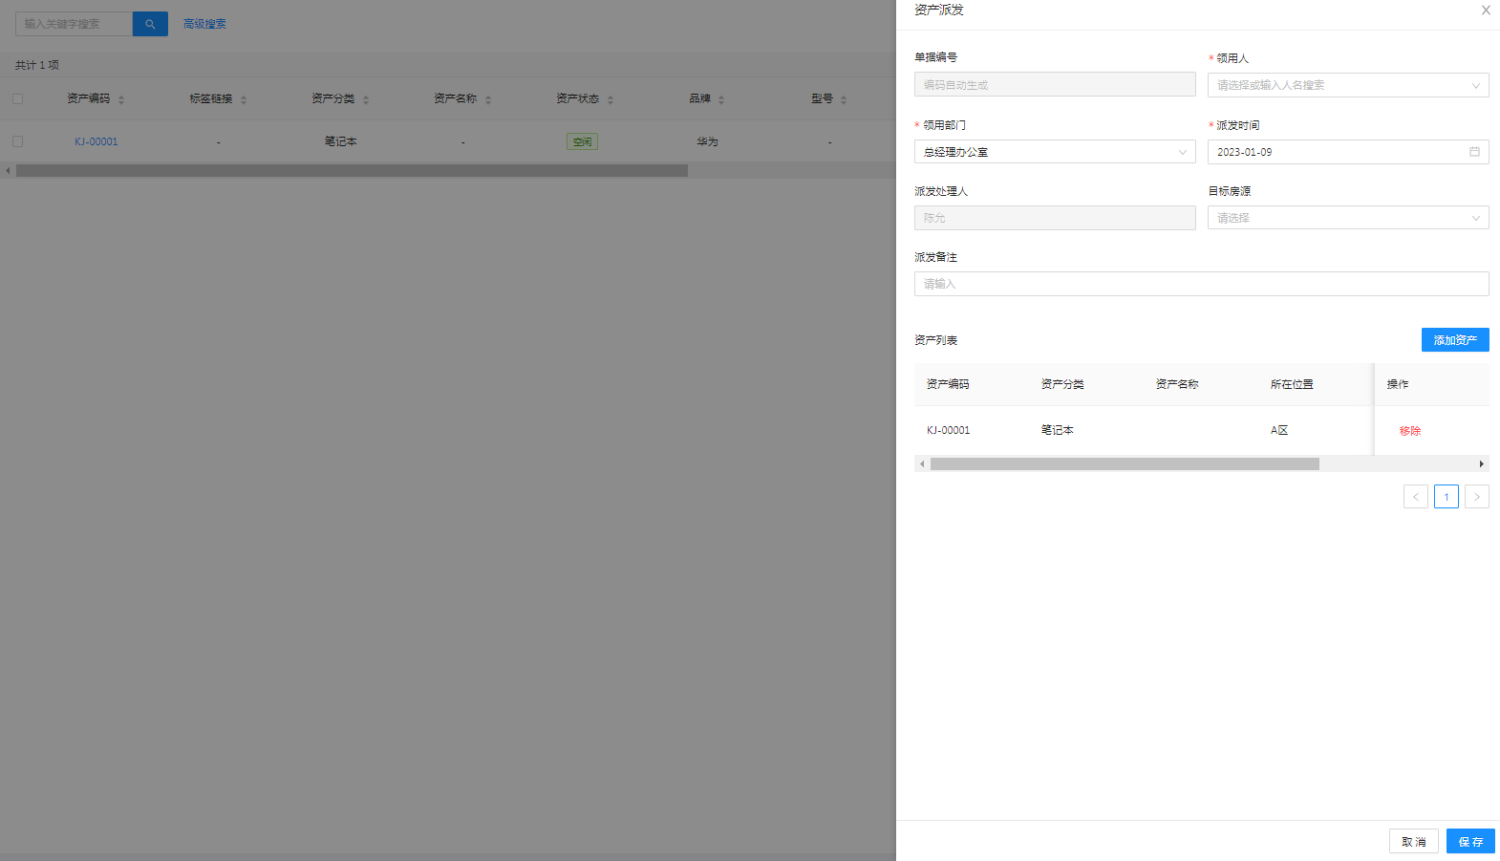Toggle select-all checkbox in table header
The width and height of the screenshot is (1500, 861).
(18, 99)
